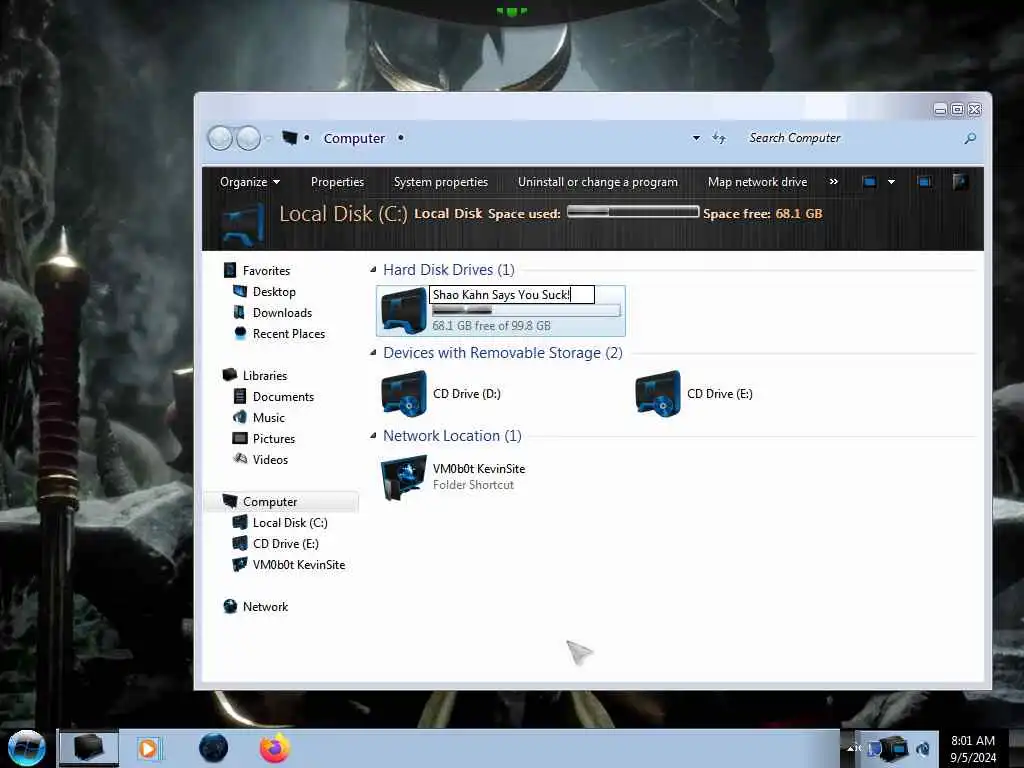Image resolution: width=1024 pixels, height=768 pixels.
Task: Open the view options dropdown arrow
Action: click(x=891, y=182)
